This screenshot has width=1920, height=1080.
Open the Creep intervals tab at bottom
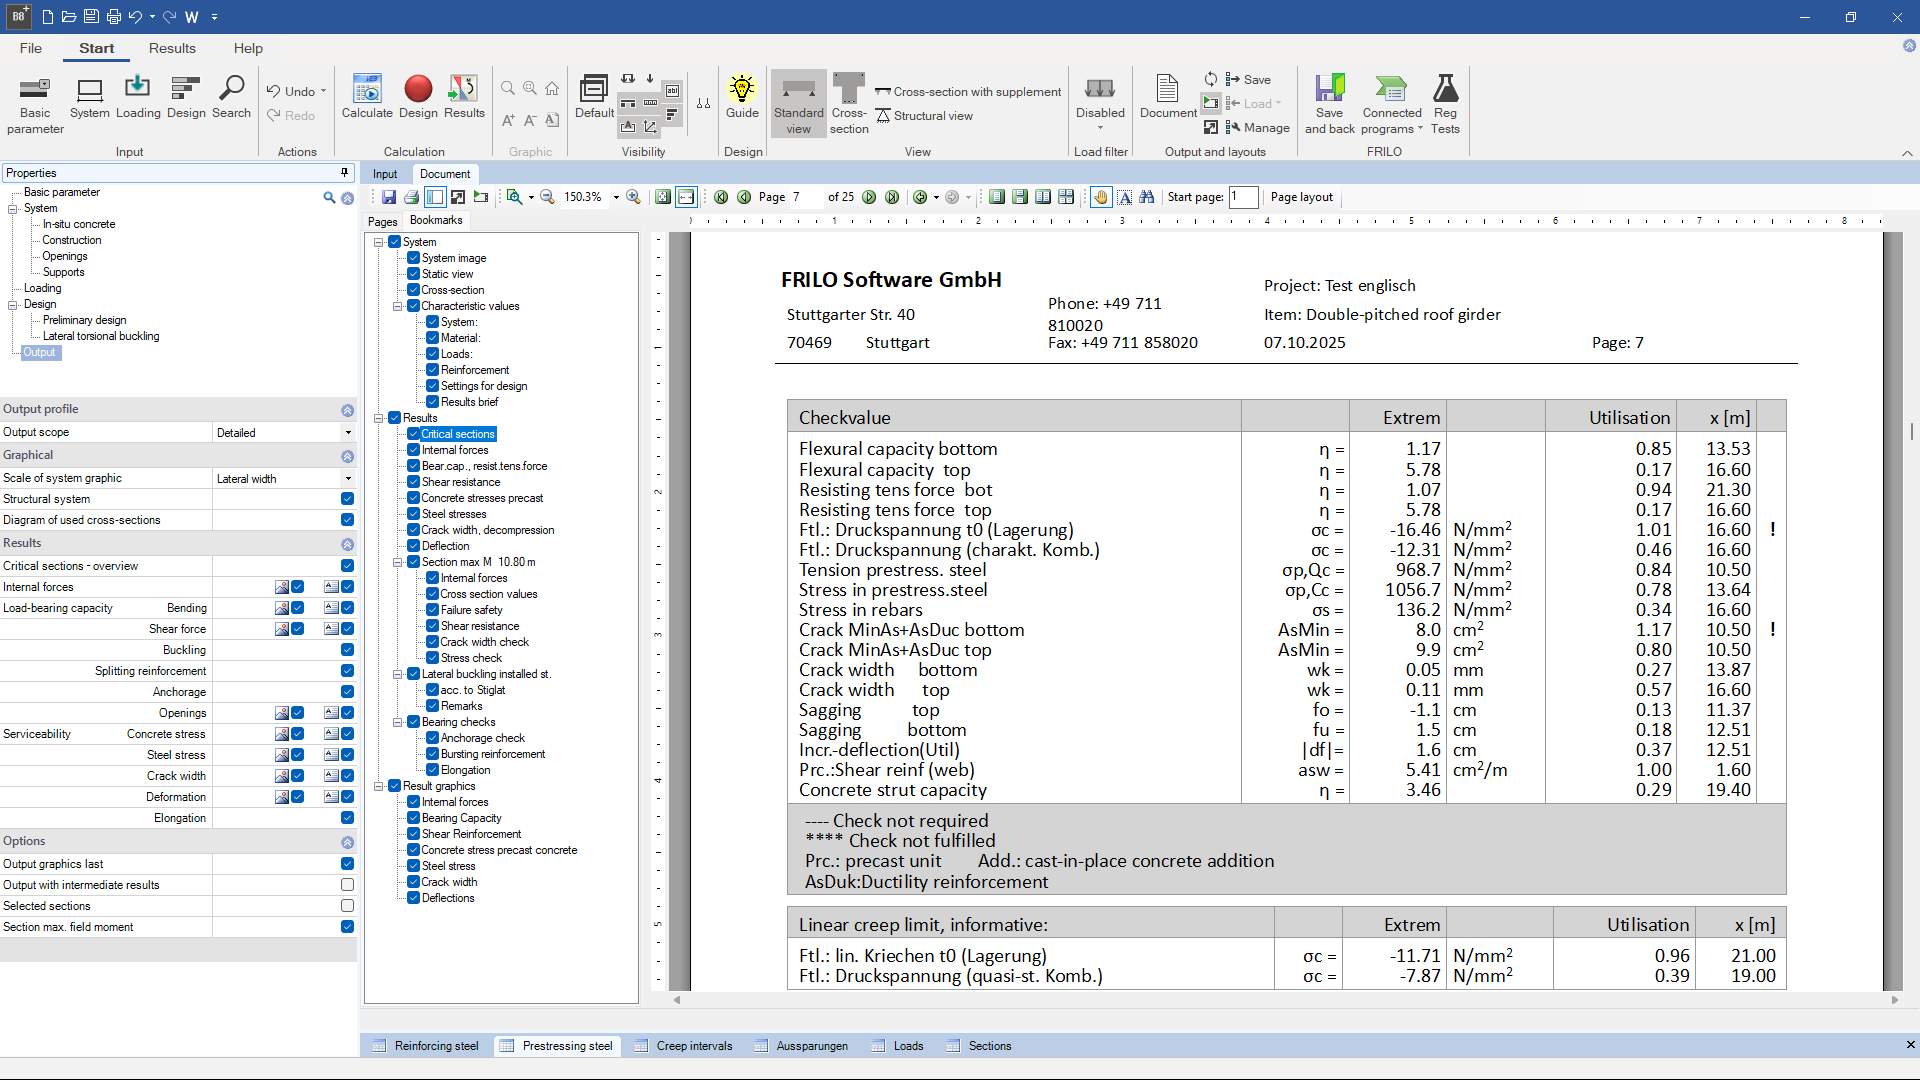692,1046
